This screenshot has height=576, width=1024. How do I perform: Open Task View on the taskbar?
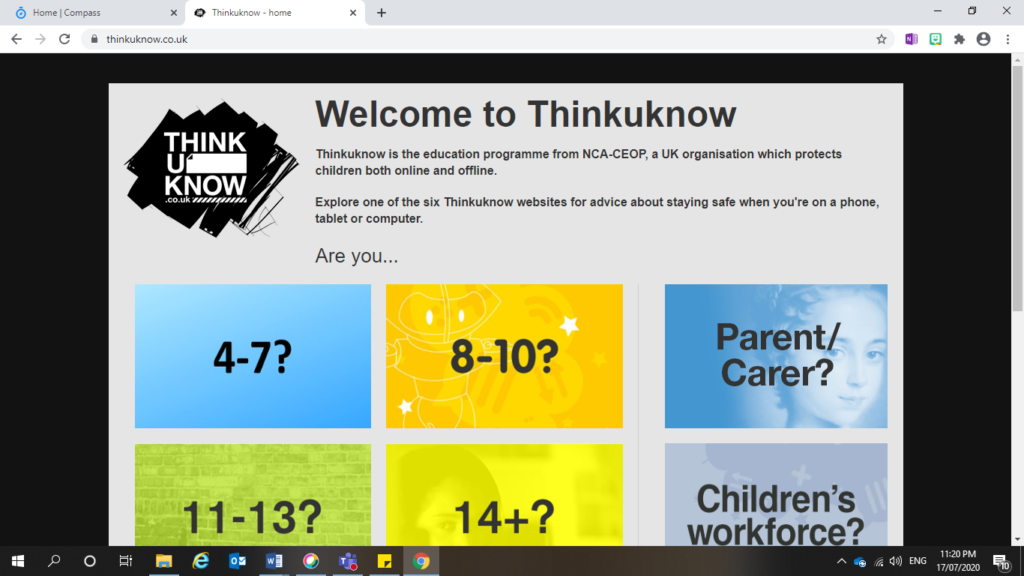(125, 561)
